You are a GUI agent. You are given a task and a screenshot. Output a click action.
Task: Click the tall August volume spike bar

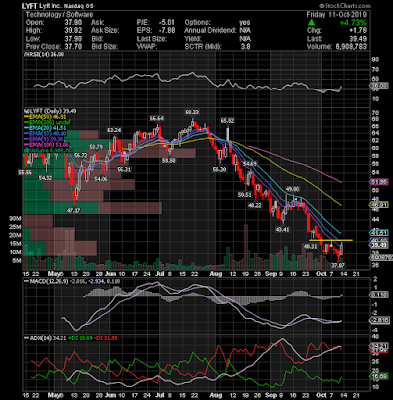click(246, 247)
